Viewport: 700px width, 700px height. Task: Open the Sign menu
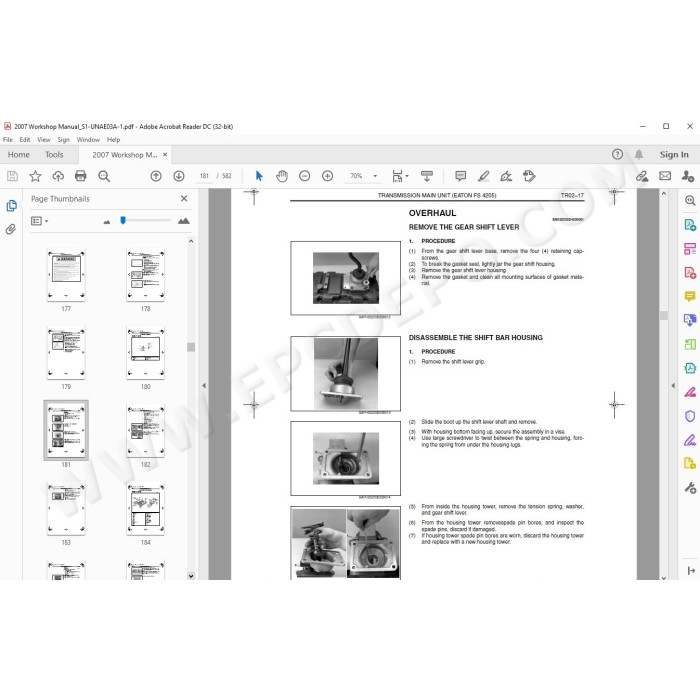(63, 140)
